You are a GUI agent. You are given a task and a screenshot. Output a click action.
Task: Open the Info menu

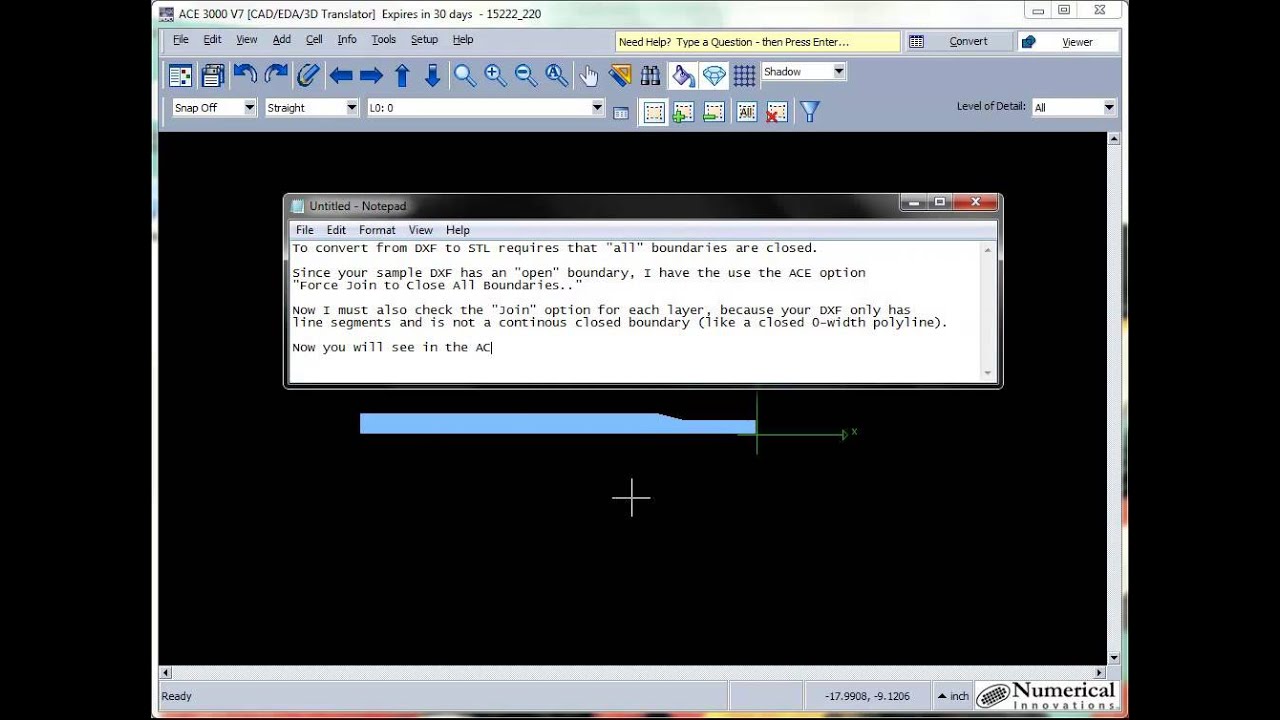pos(347,40)
